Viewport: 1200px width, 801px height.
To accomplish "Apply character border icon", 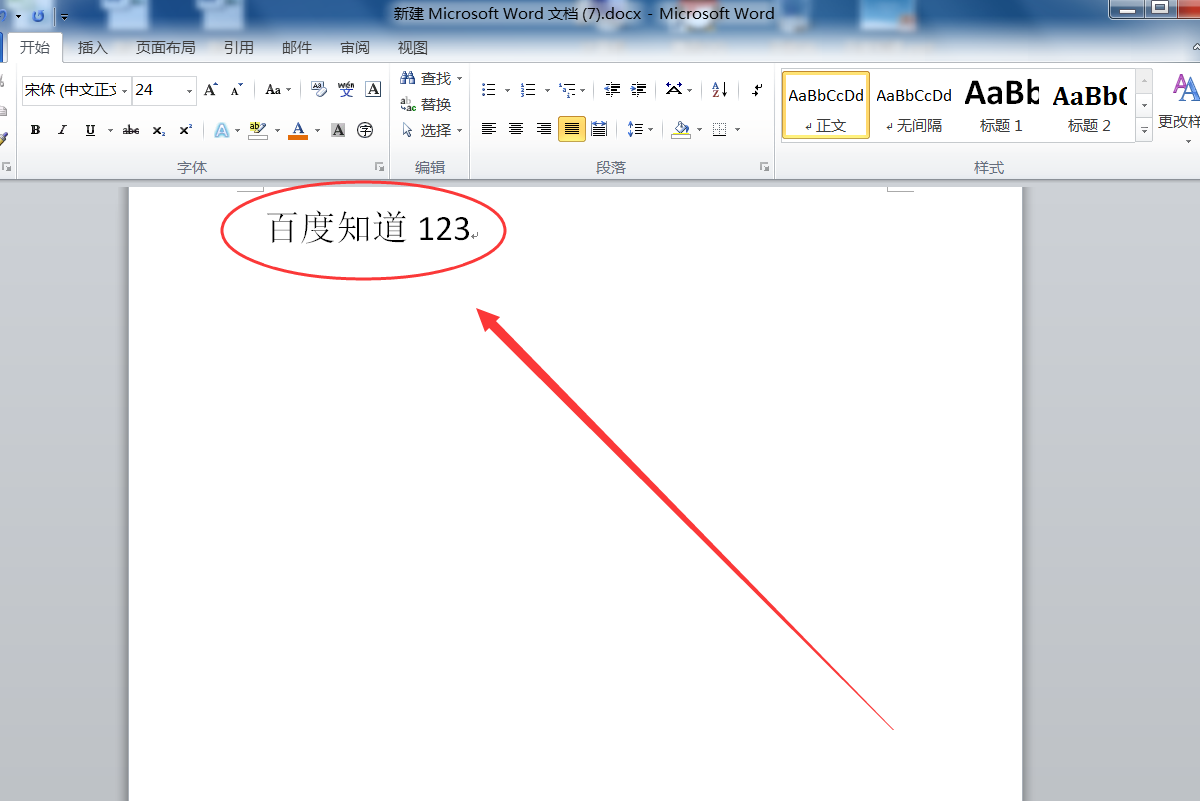I will pos(373,90).
